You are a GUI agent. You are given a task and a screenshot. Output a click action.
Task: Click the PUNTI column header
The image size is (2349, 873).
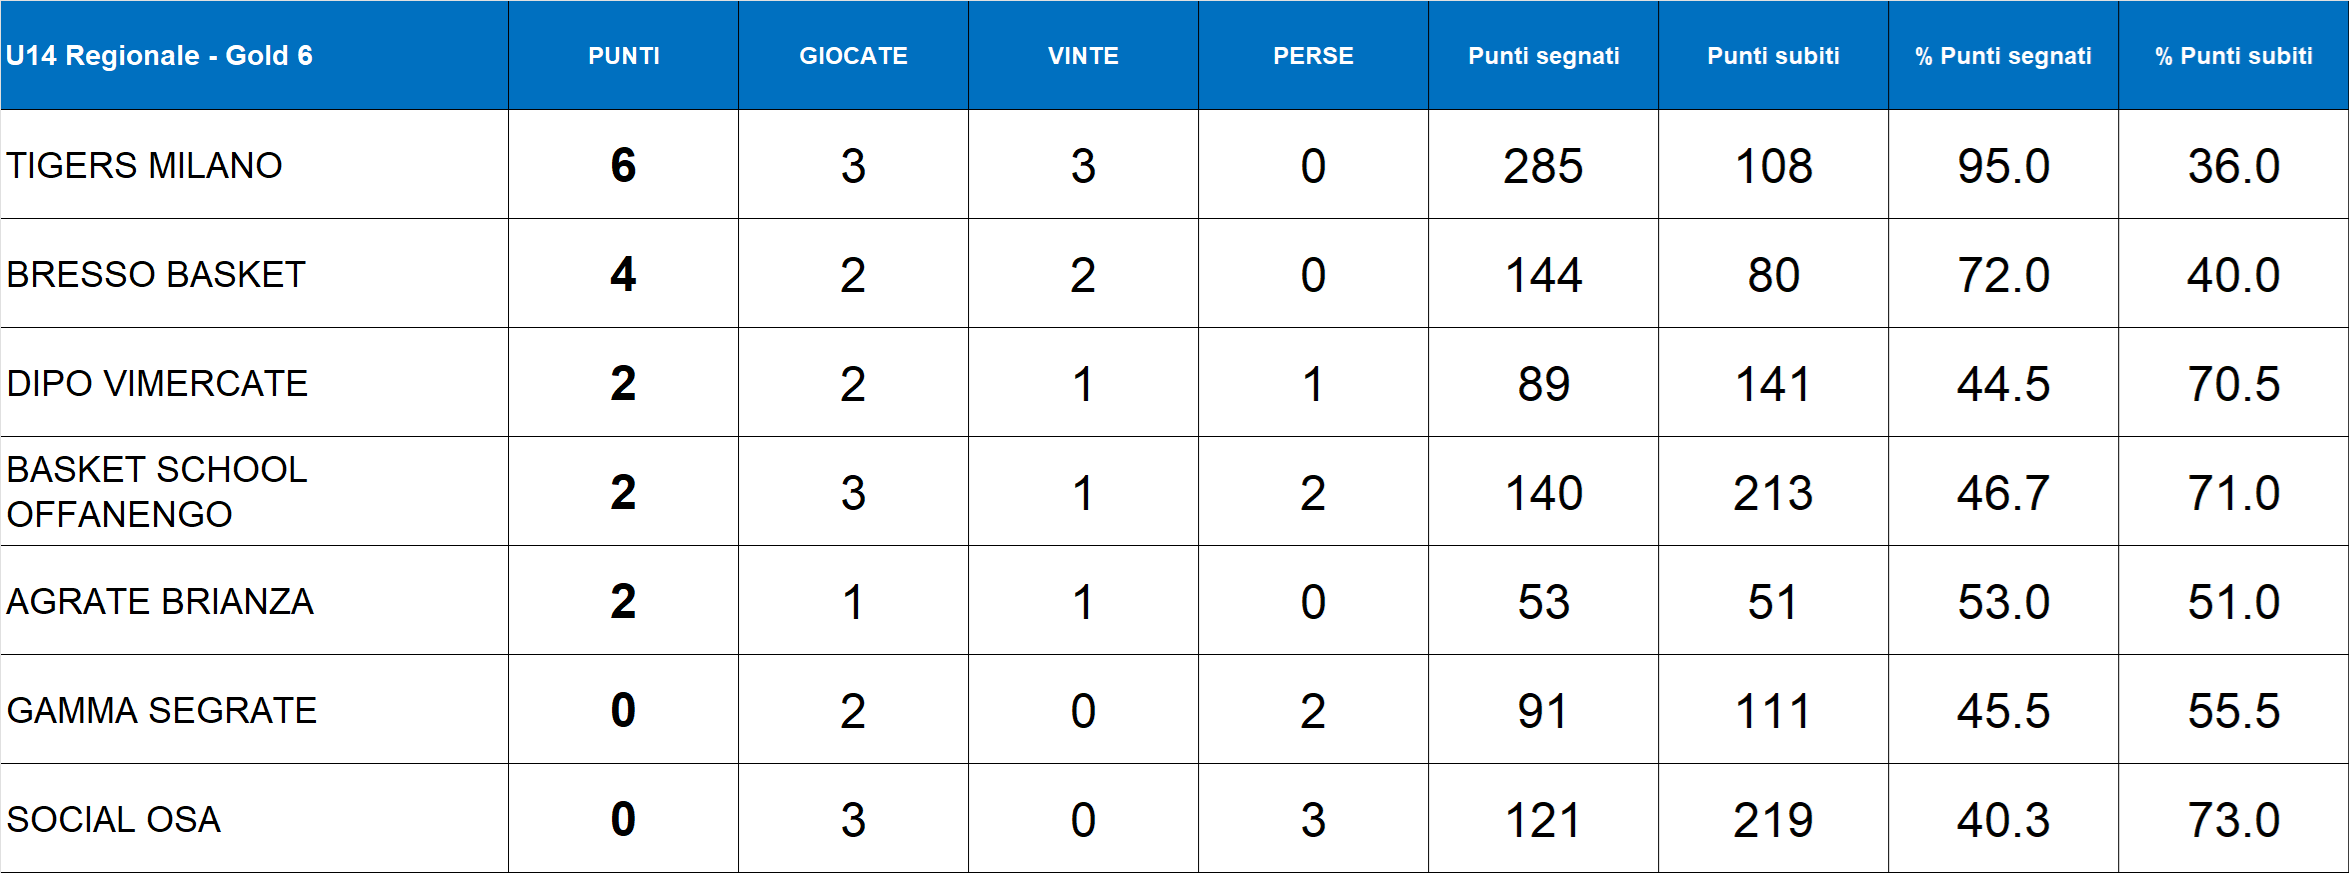[623, 56]
